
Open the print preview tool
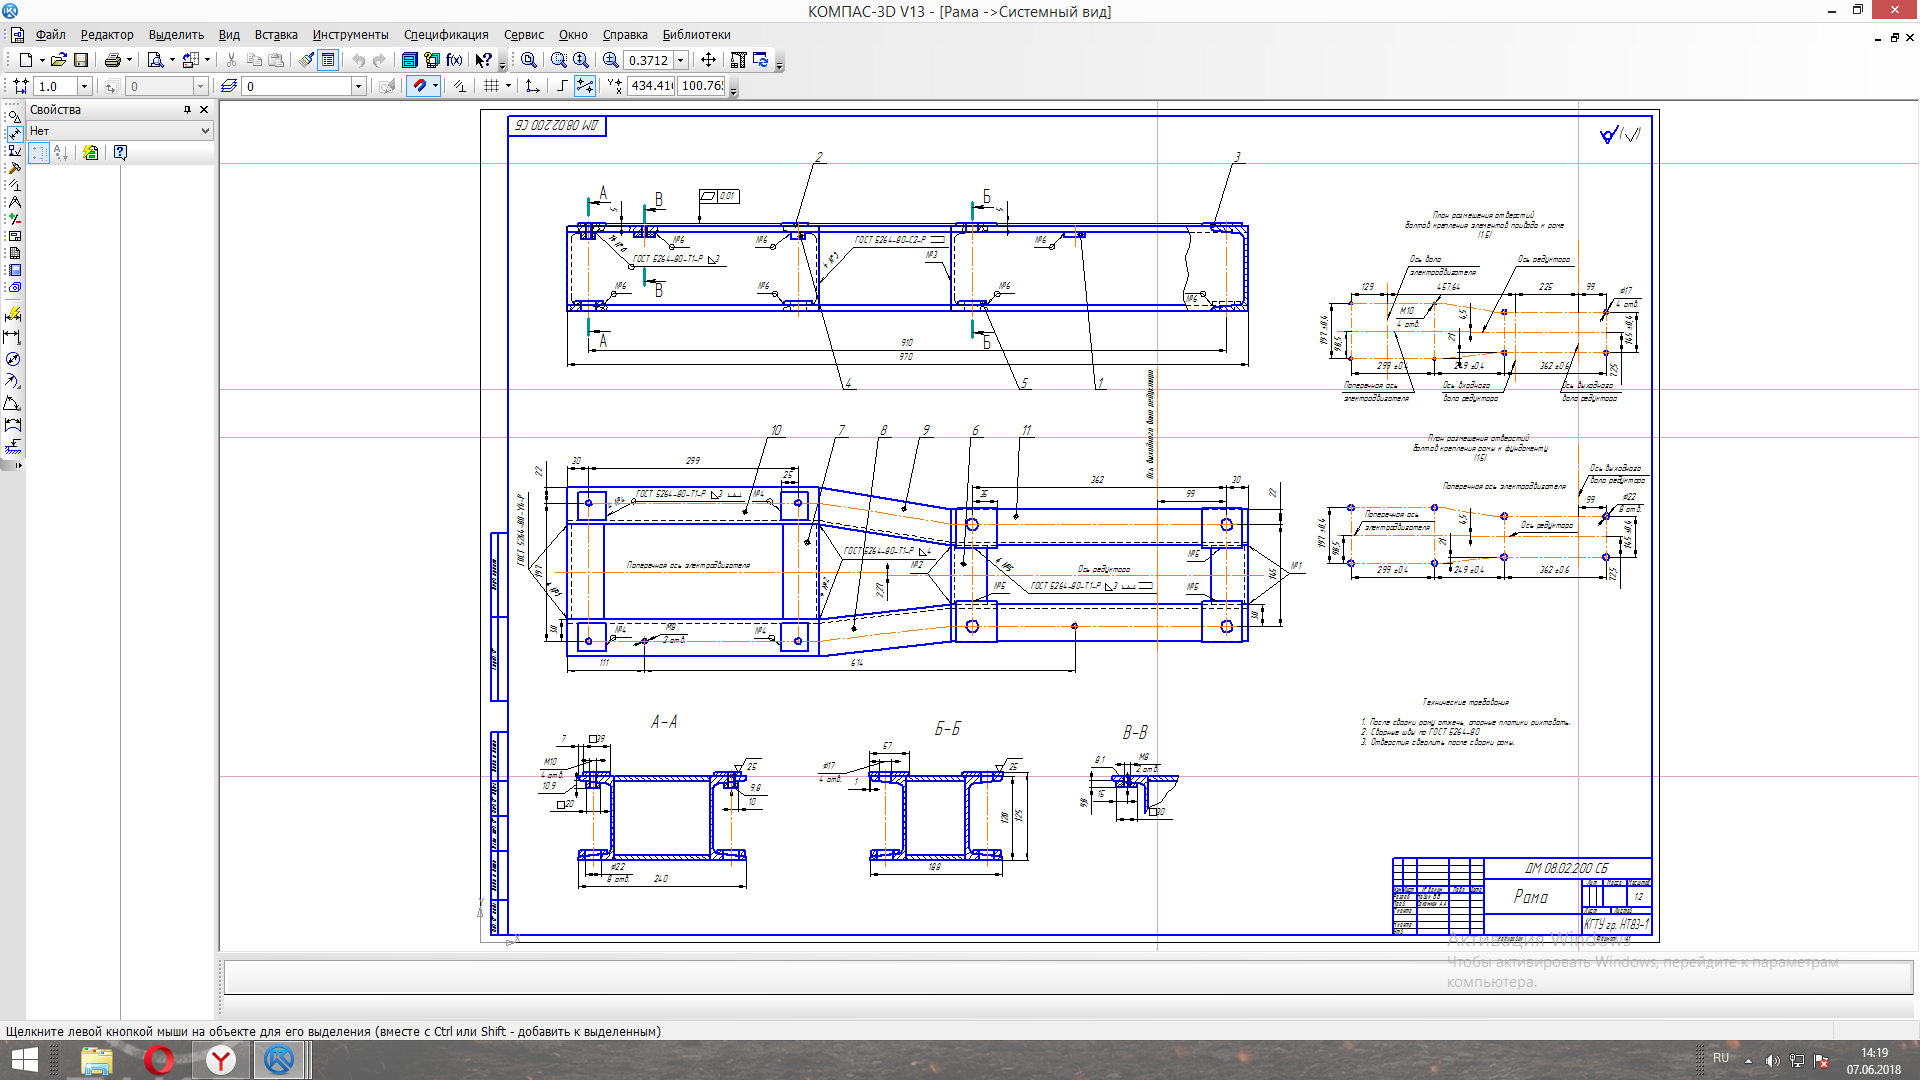tap(155, 60)
